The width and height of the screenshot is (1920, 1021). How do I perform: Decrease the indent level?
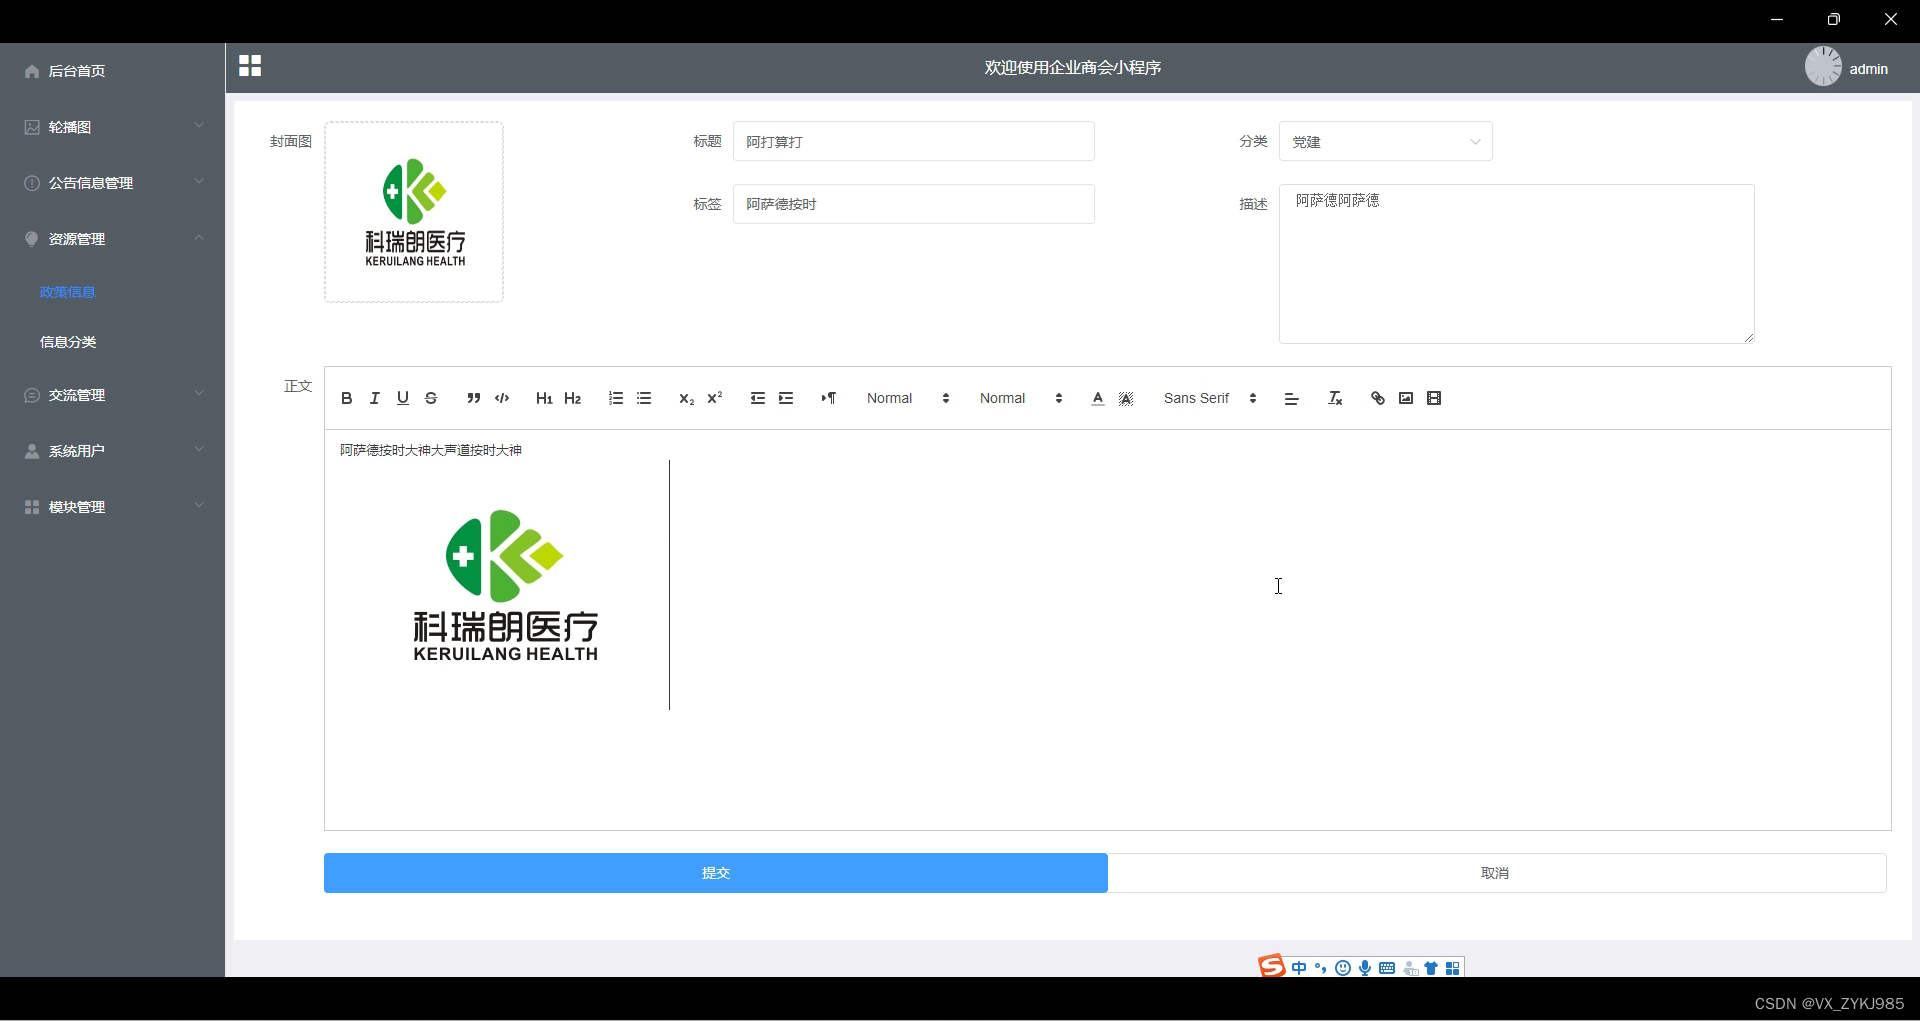[757, 398]
